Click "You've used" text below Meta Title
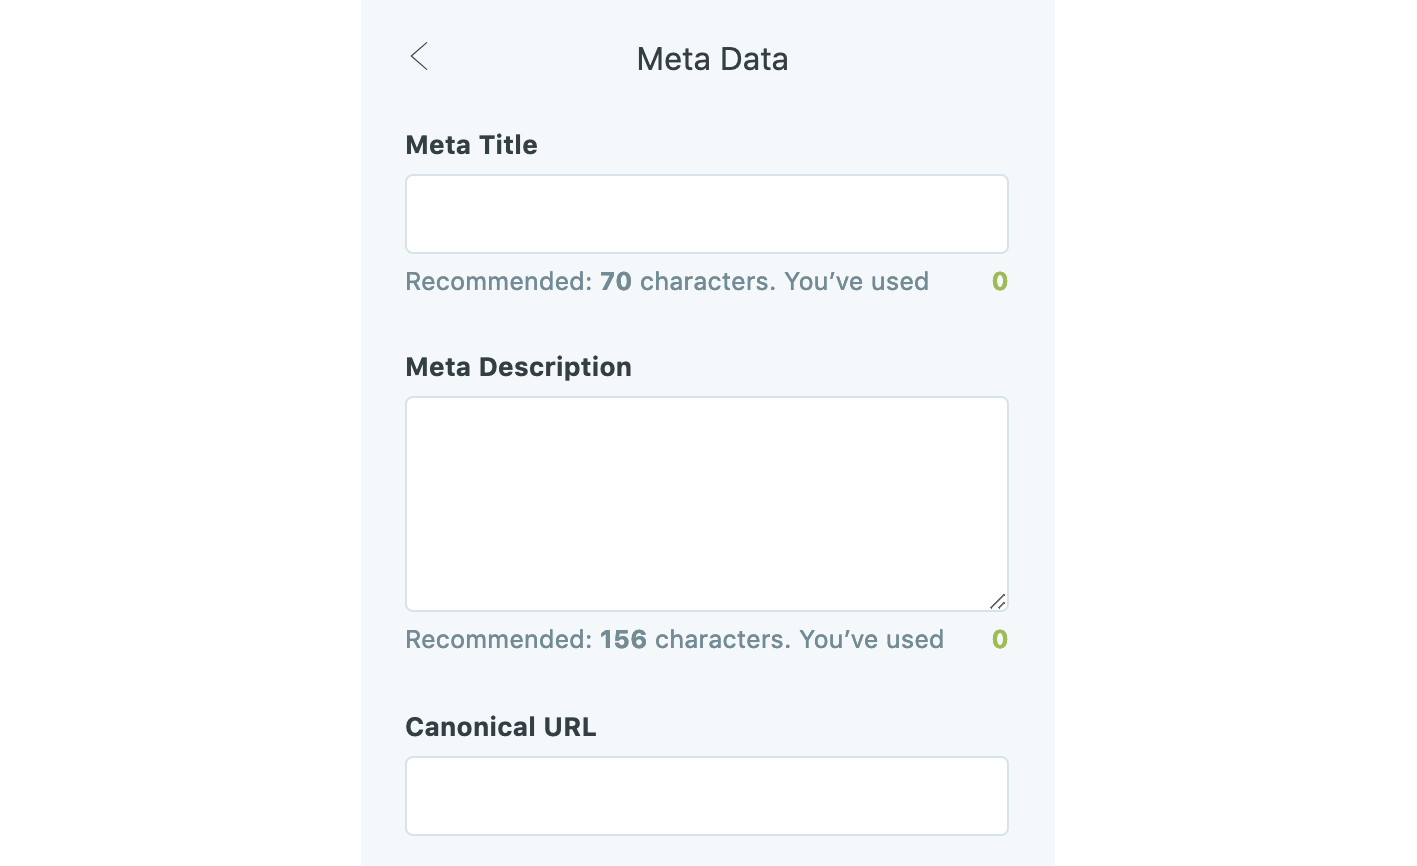 [856, 282]
